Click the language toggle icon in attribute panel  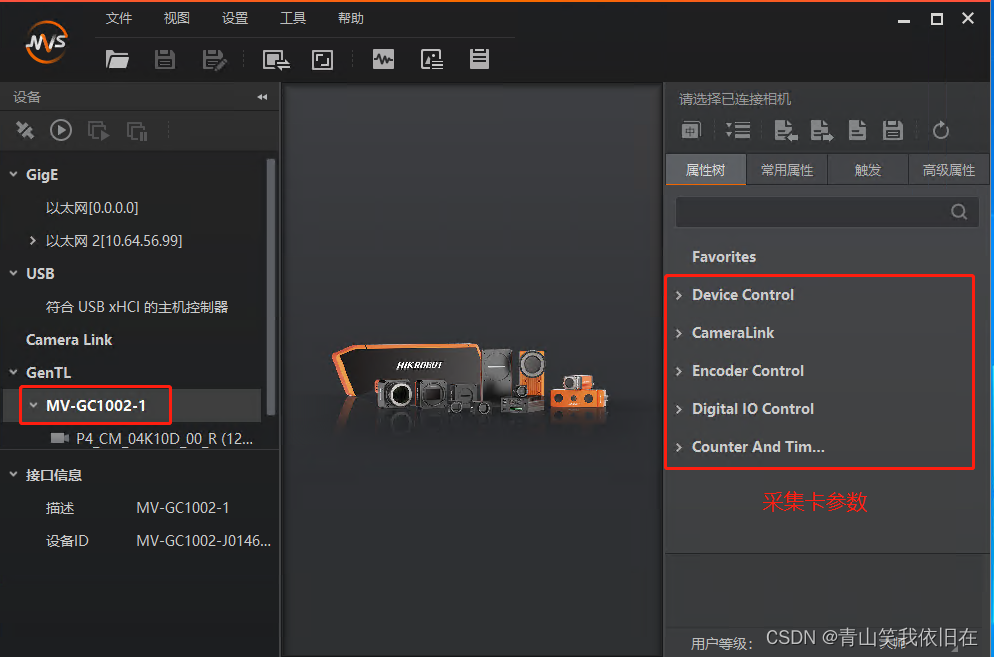point(691,131)
